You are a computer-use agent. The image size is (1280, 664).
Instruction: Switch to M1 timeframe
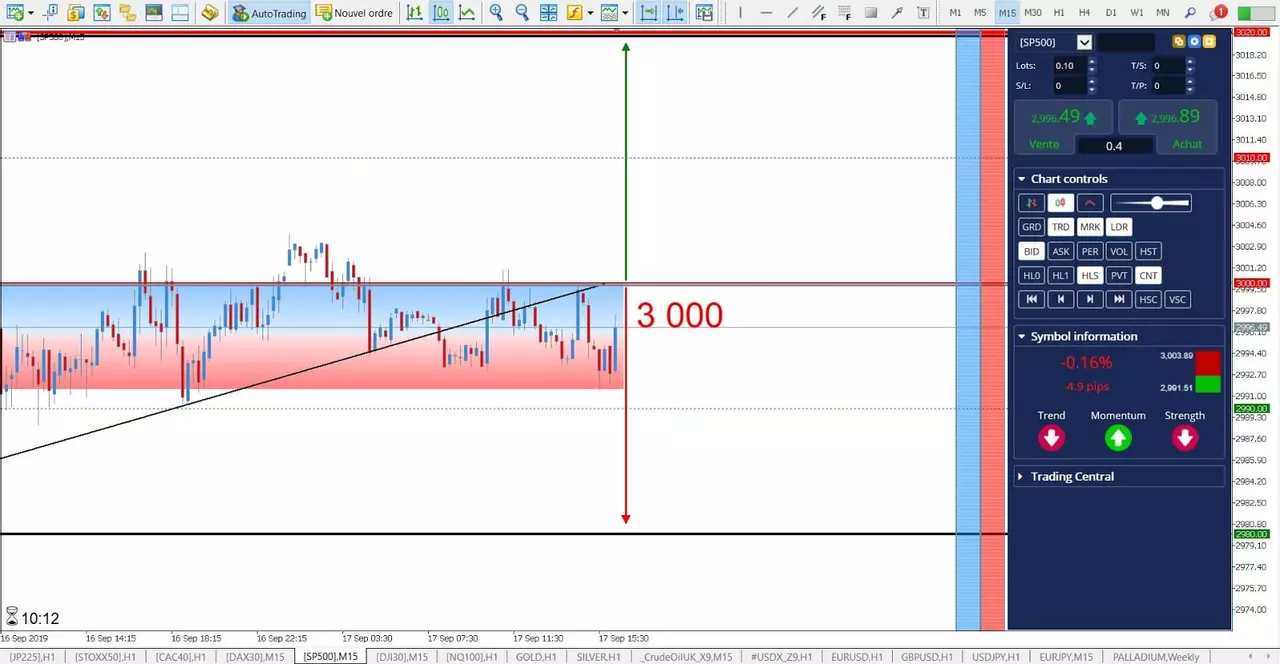coord(955,13)
